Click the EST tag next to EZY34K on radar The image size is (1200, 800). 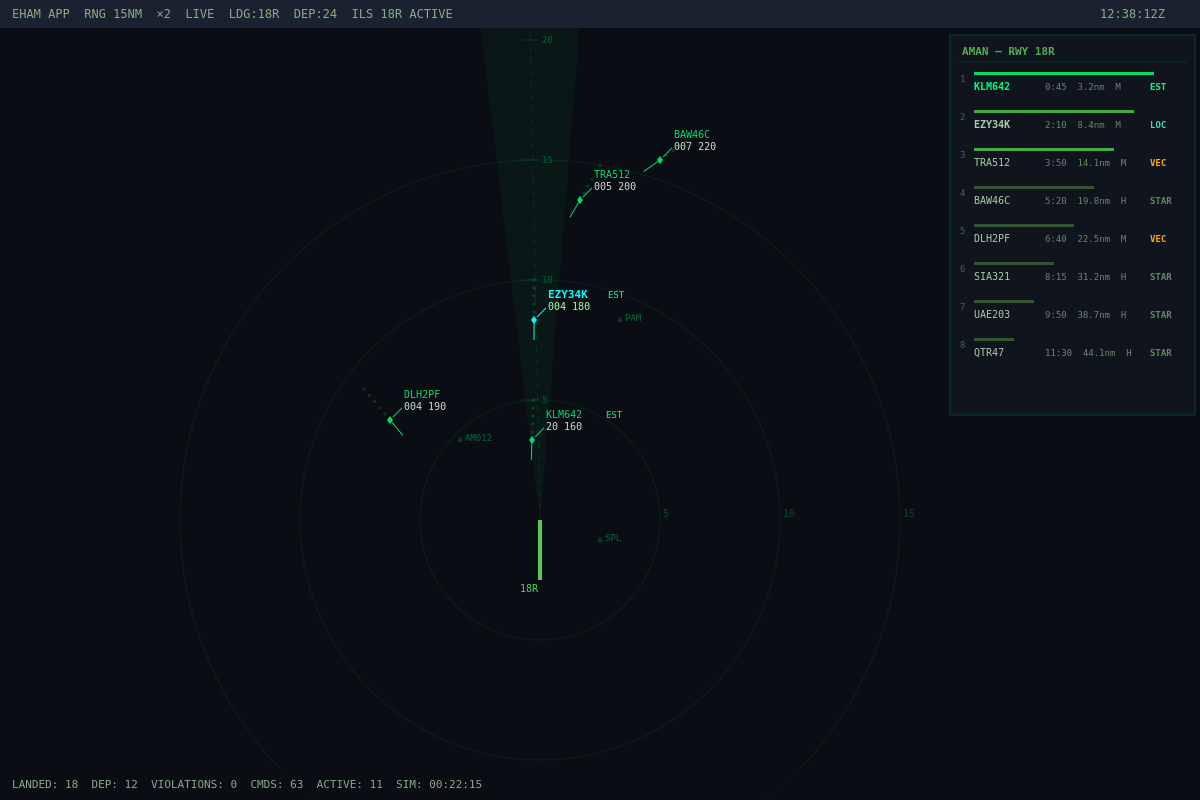(x=616, y=295)
